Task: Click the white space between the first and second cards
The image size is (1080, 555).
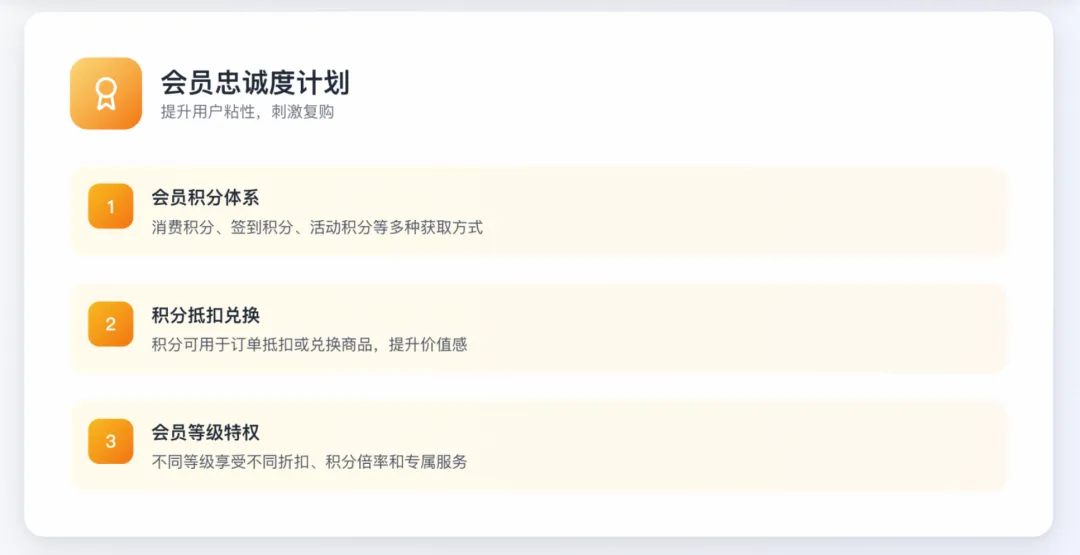Action: pyautogui.click(x=538, y=269)
